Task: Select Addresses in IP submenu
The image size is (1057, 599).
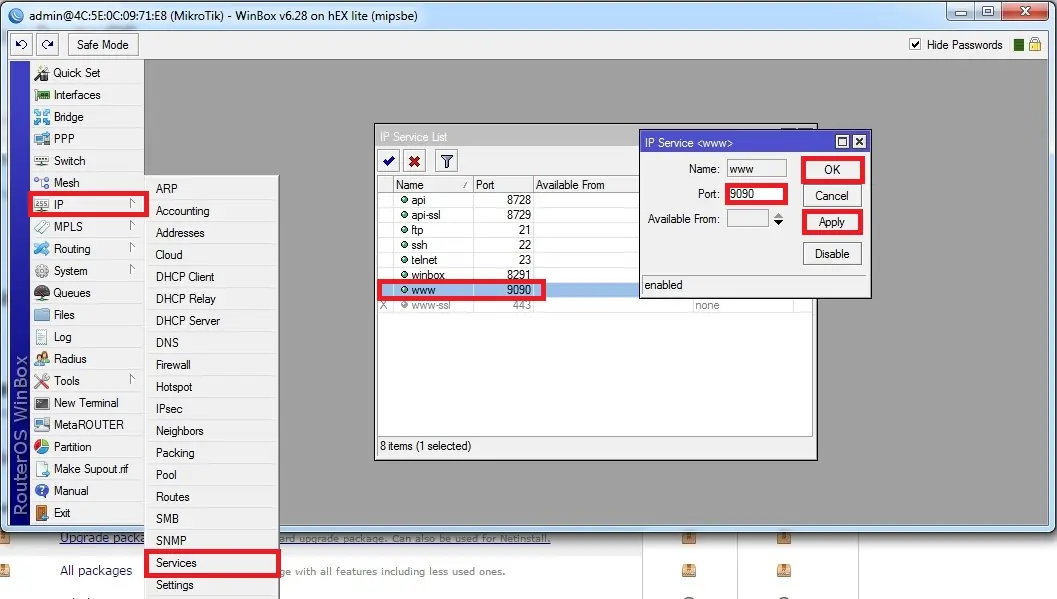Action: (212, 233)
